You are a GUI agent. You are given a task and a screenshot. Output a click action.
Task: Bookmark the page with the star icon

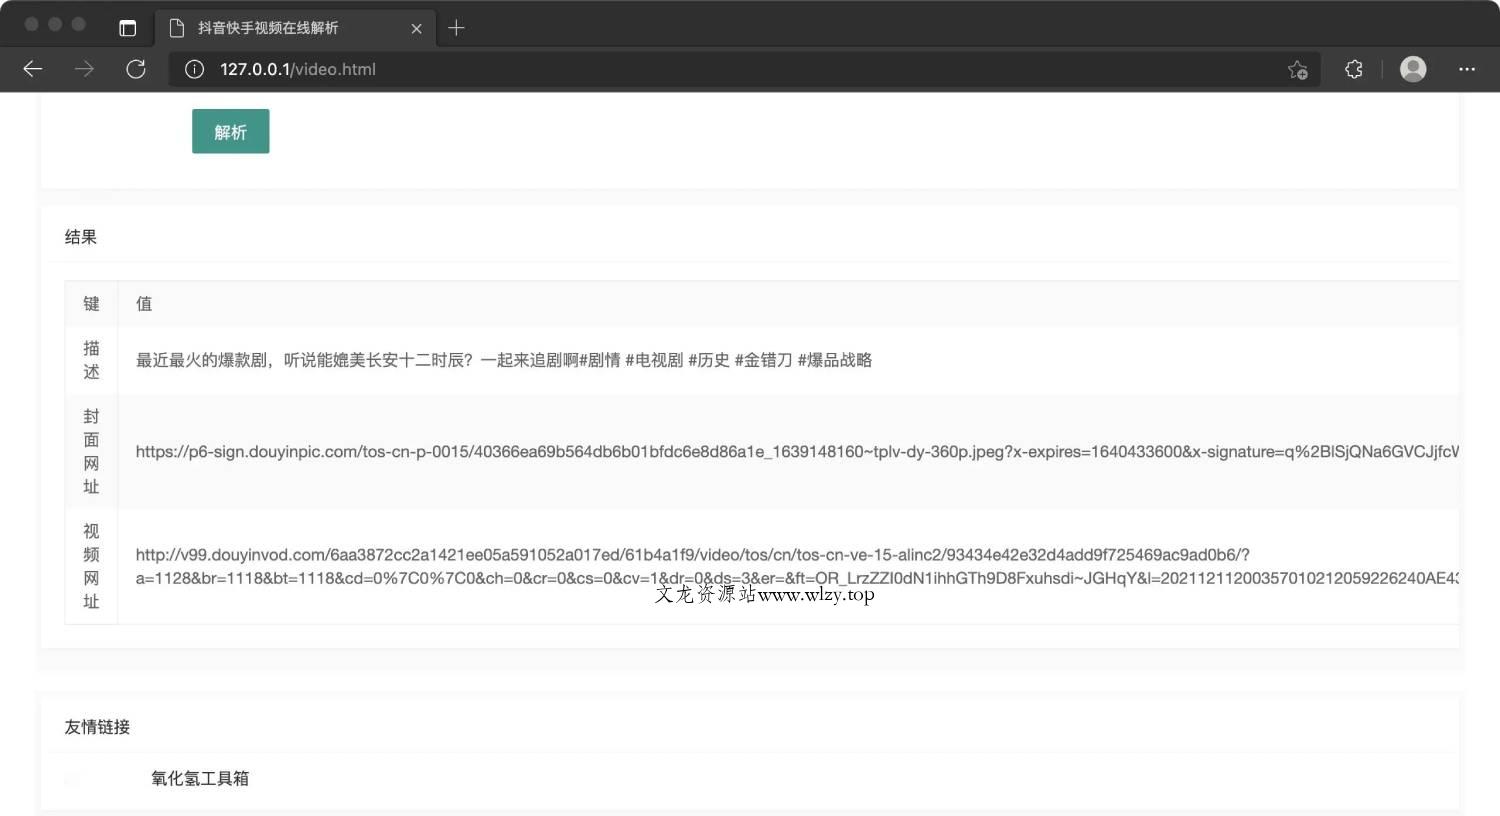(x=1297, y=69)
